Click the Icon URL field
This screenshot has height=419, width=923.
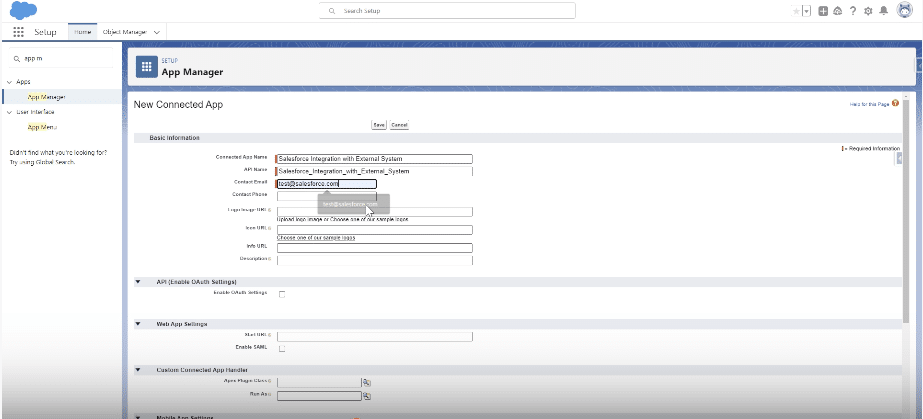tap(375, 230)
